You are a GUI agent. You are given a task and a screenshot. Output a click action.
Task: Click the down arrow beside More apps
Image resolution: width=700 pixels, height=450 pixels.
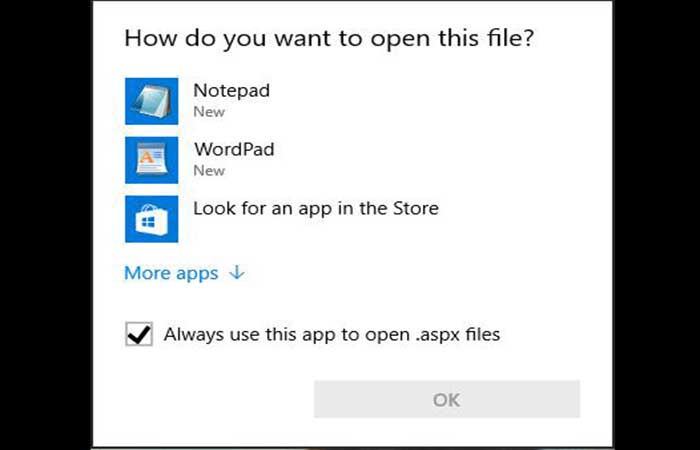pyautogui.click(x=237, y=273)
